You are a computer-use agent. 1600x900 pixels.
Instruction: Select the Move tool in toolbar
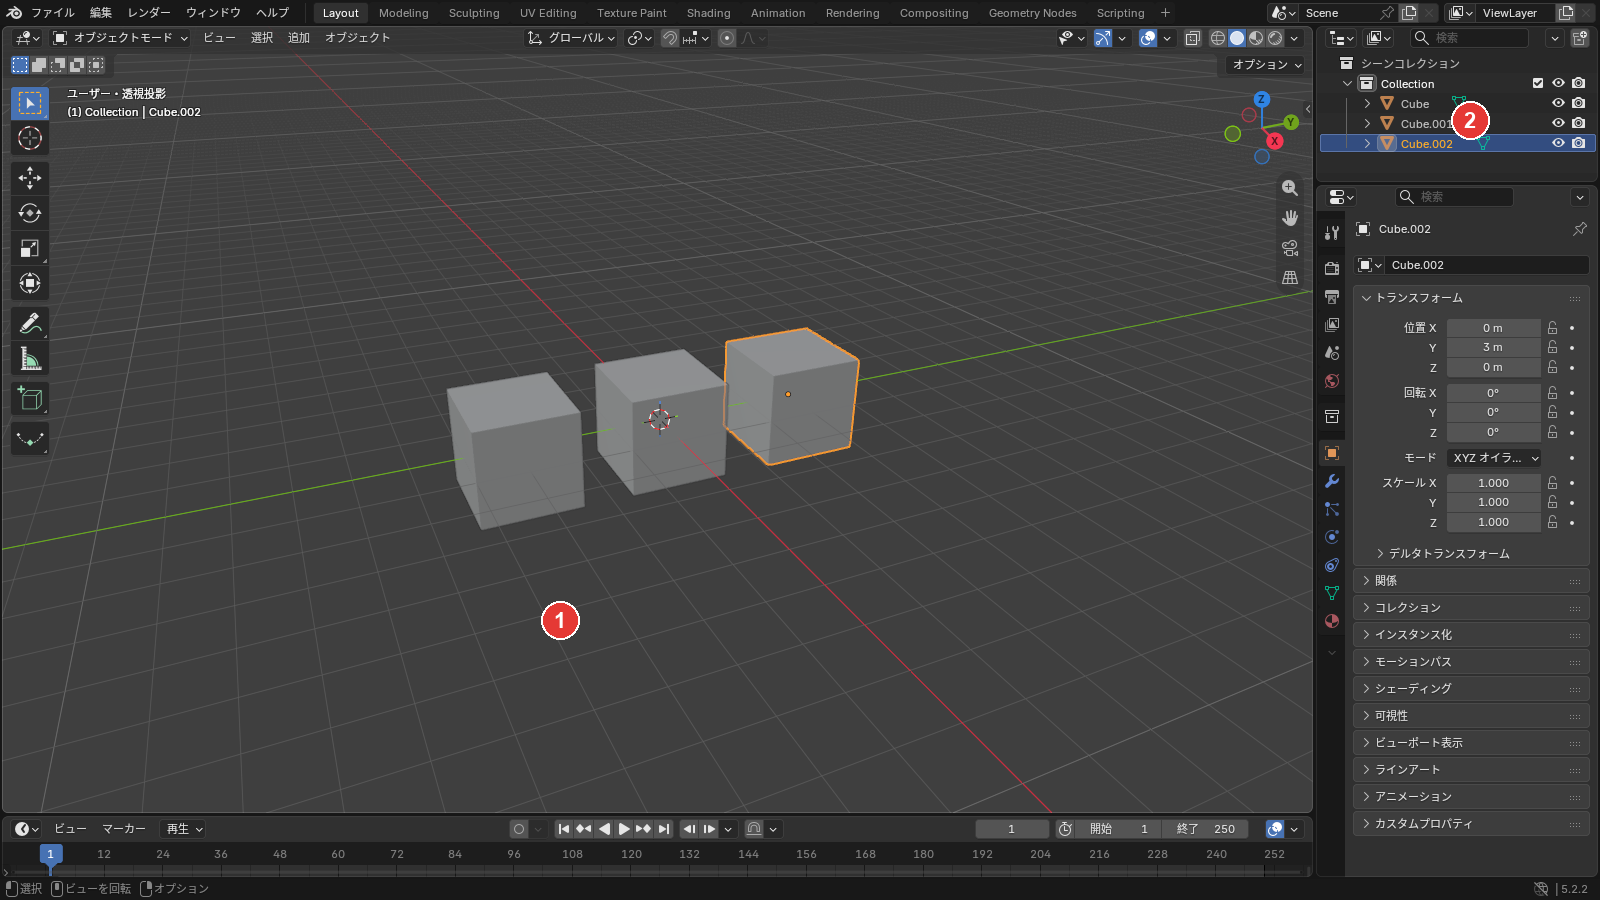point(30,178)
